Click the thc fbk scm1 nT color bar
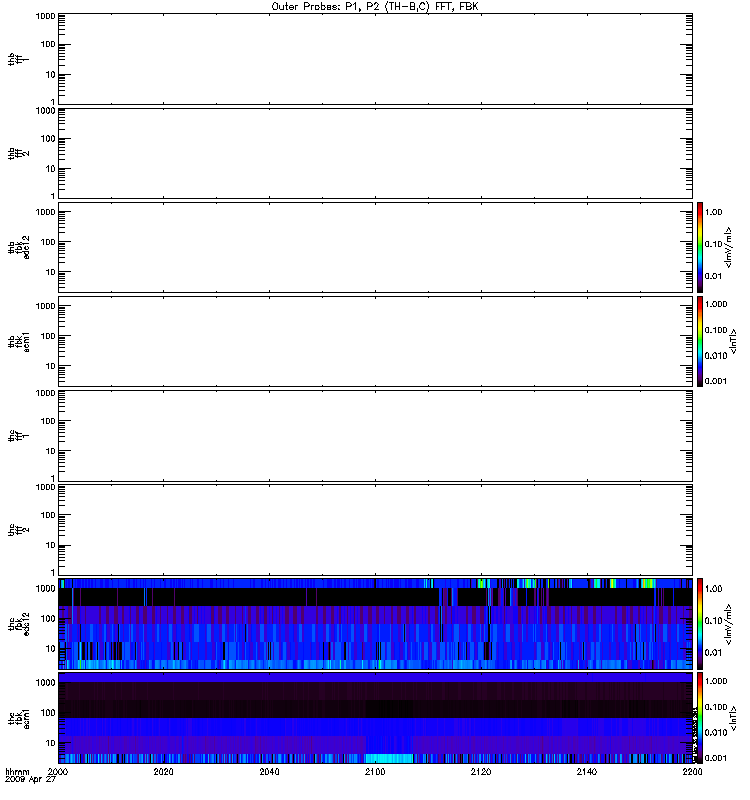The height and width of the screenshot is (800, 750). click(700, 718)
